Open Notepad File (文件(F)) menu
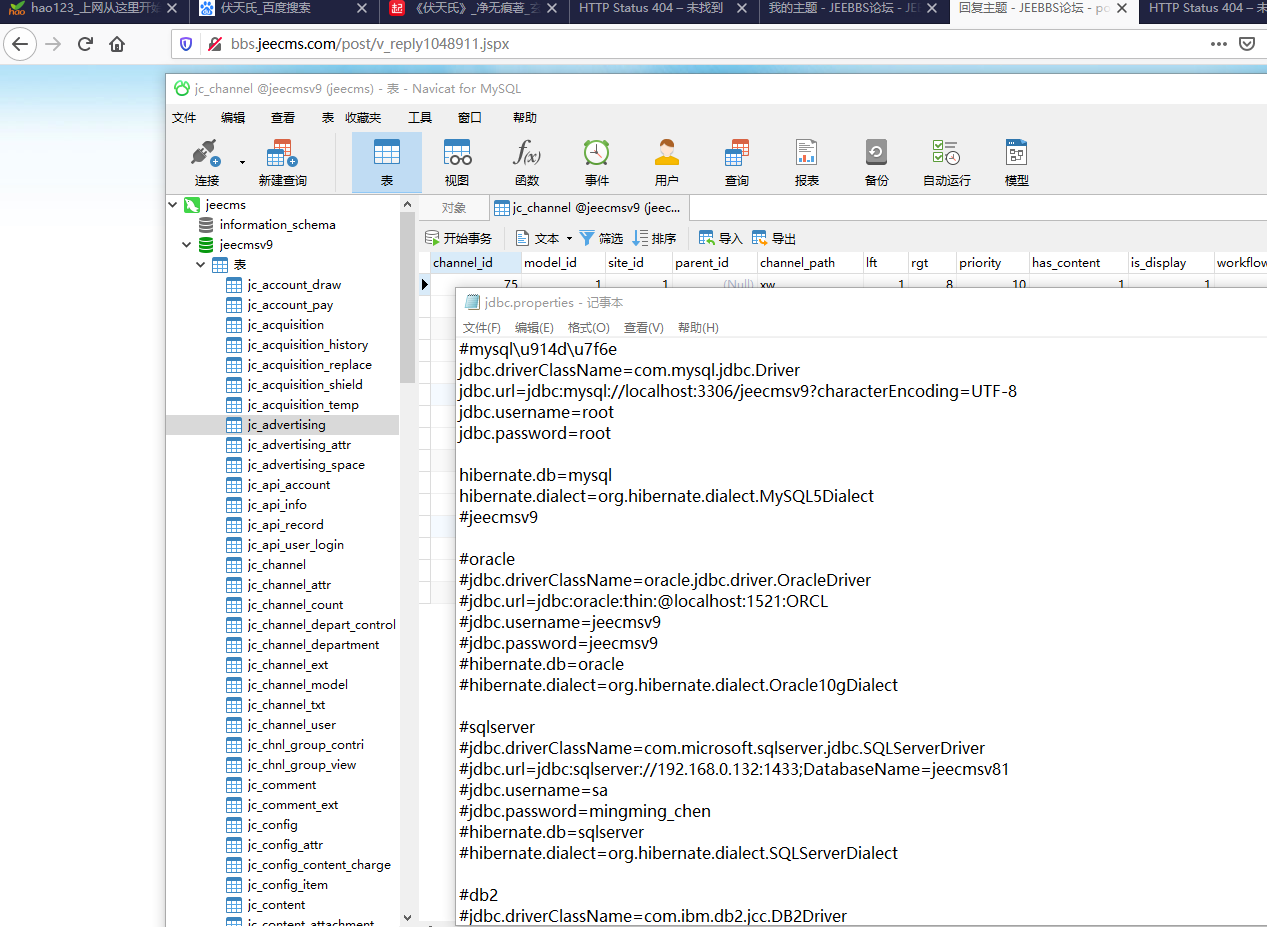Viewport: 1267px width, 927px height. click(x=481, y=328)
